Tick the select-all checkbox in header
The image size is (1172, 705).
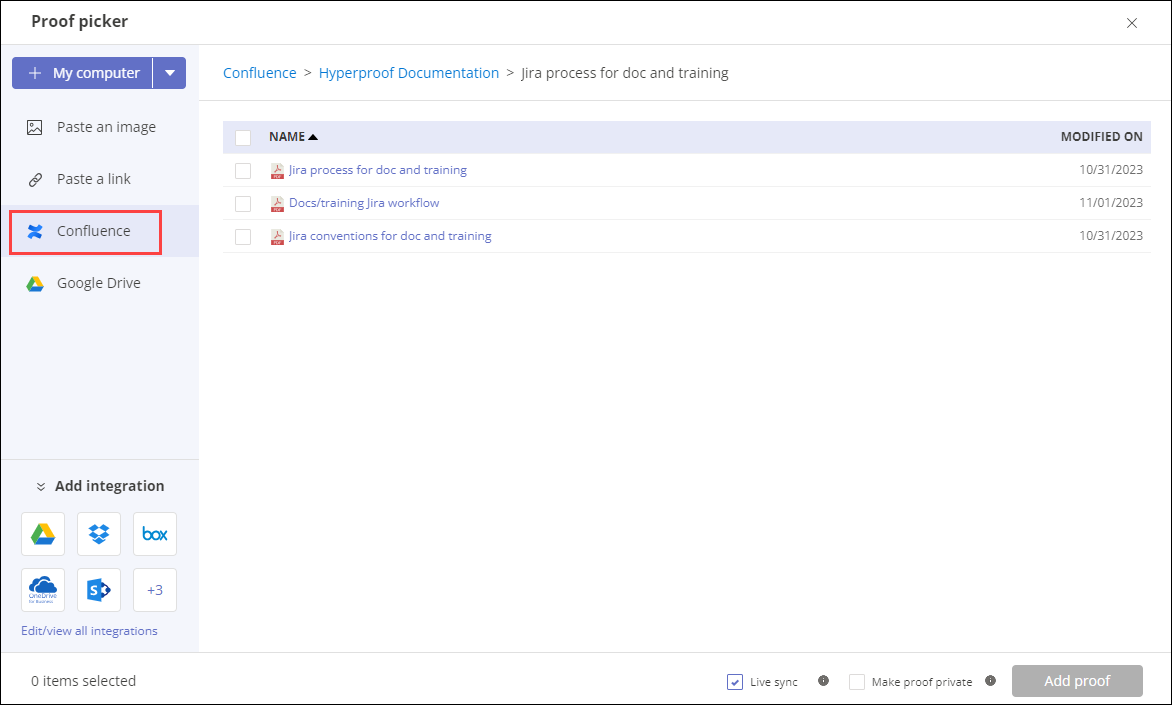coord(243,138)
